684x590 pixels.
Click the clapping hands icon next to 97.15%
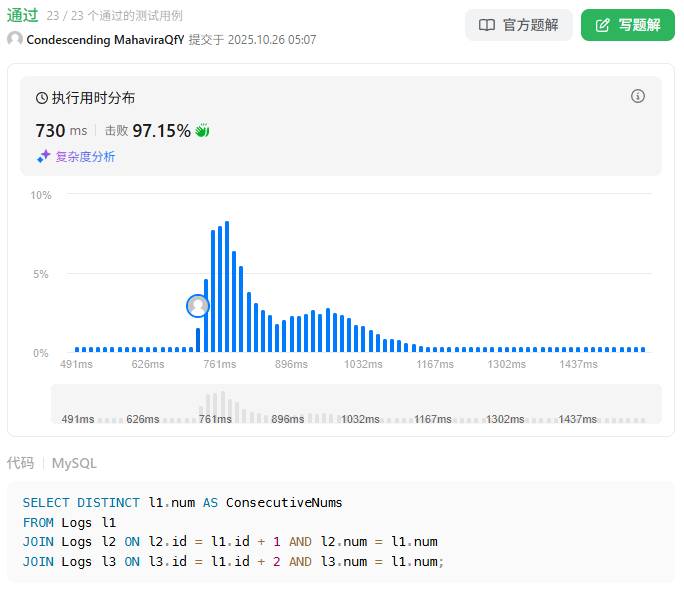[x=202, y=131]
